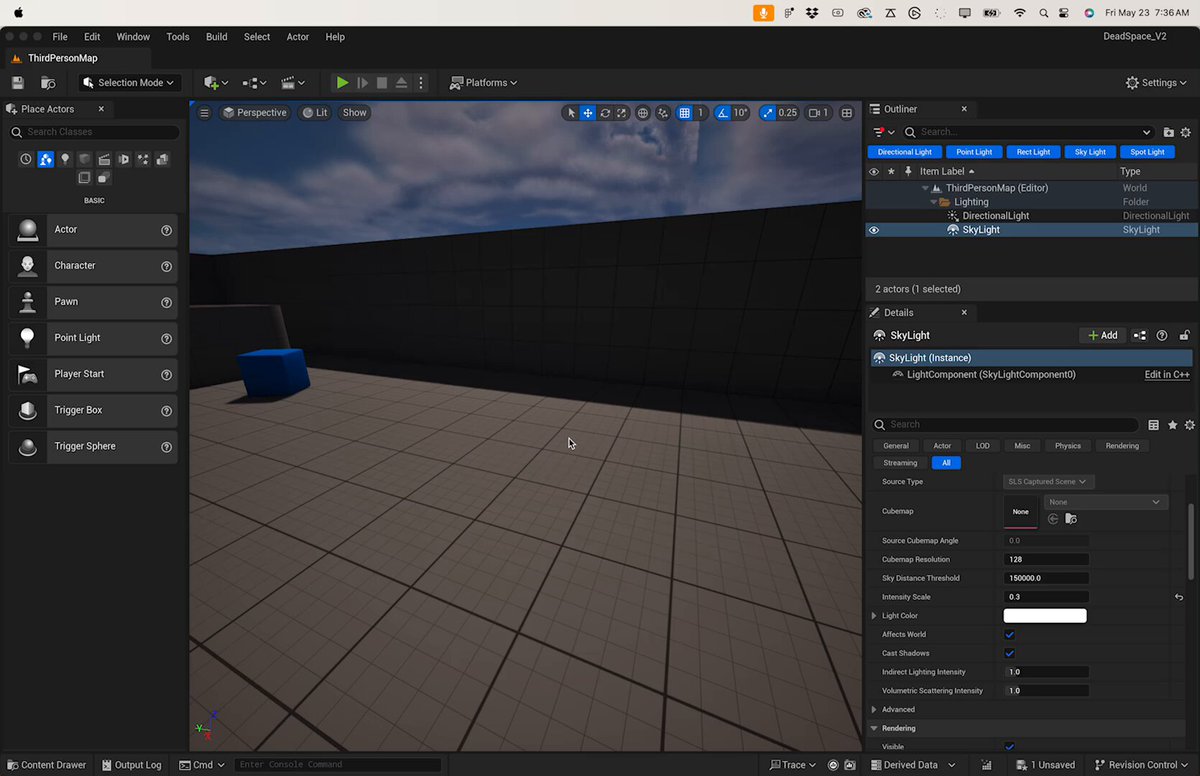Activate the Rotate objects tool
The width and height of the screenshot is (1200, 776).
click(605, 113)
